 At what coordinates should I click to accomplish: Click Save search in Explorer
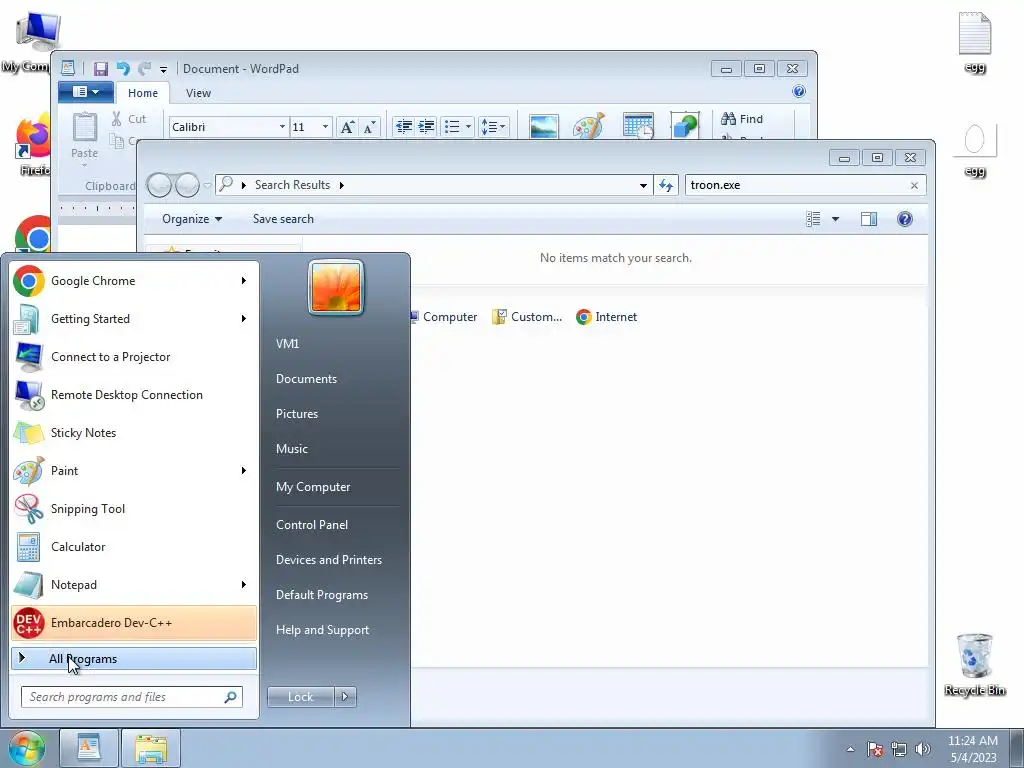(x=283, y=219)
